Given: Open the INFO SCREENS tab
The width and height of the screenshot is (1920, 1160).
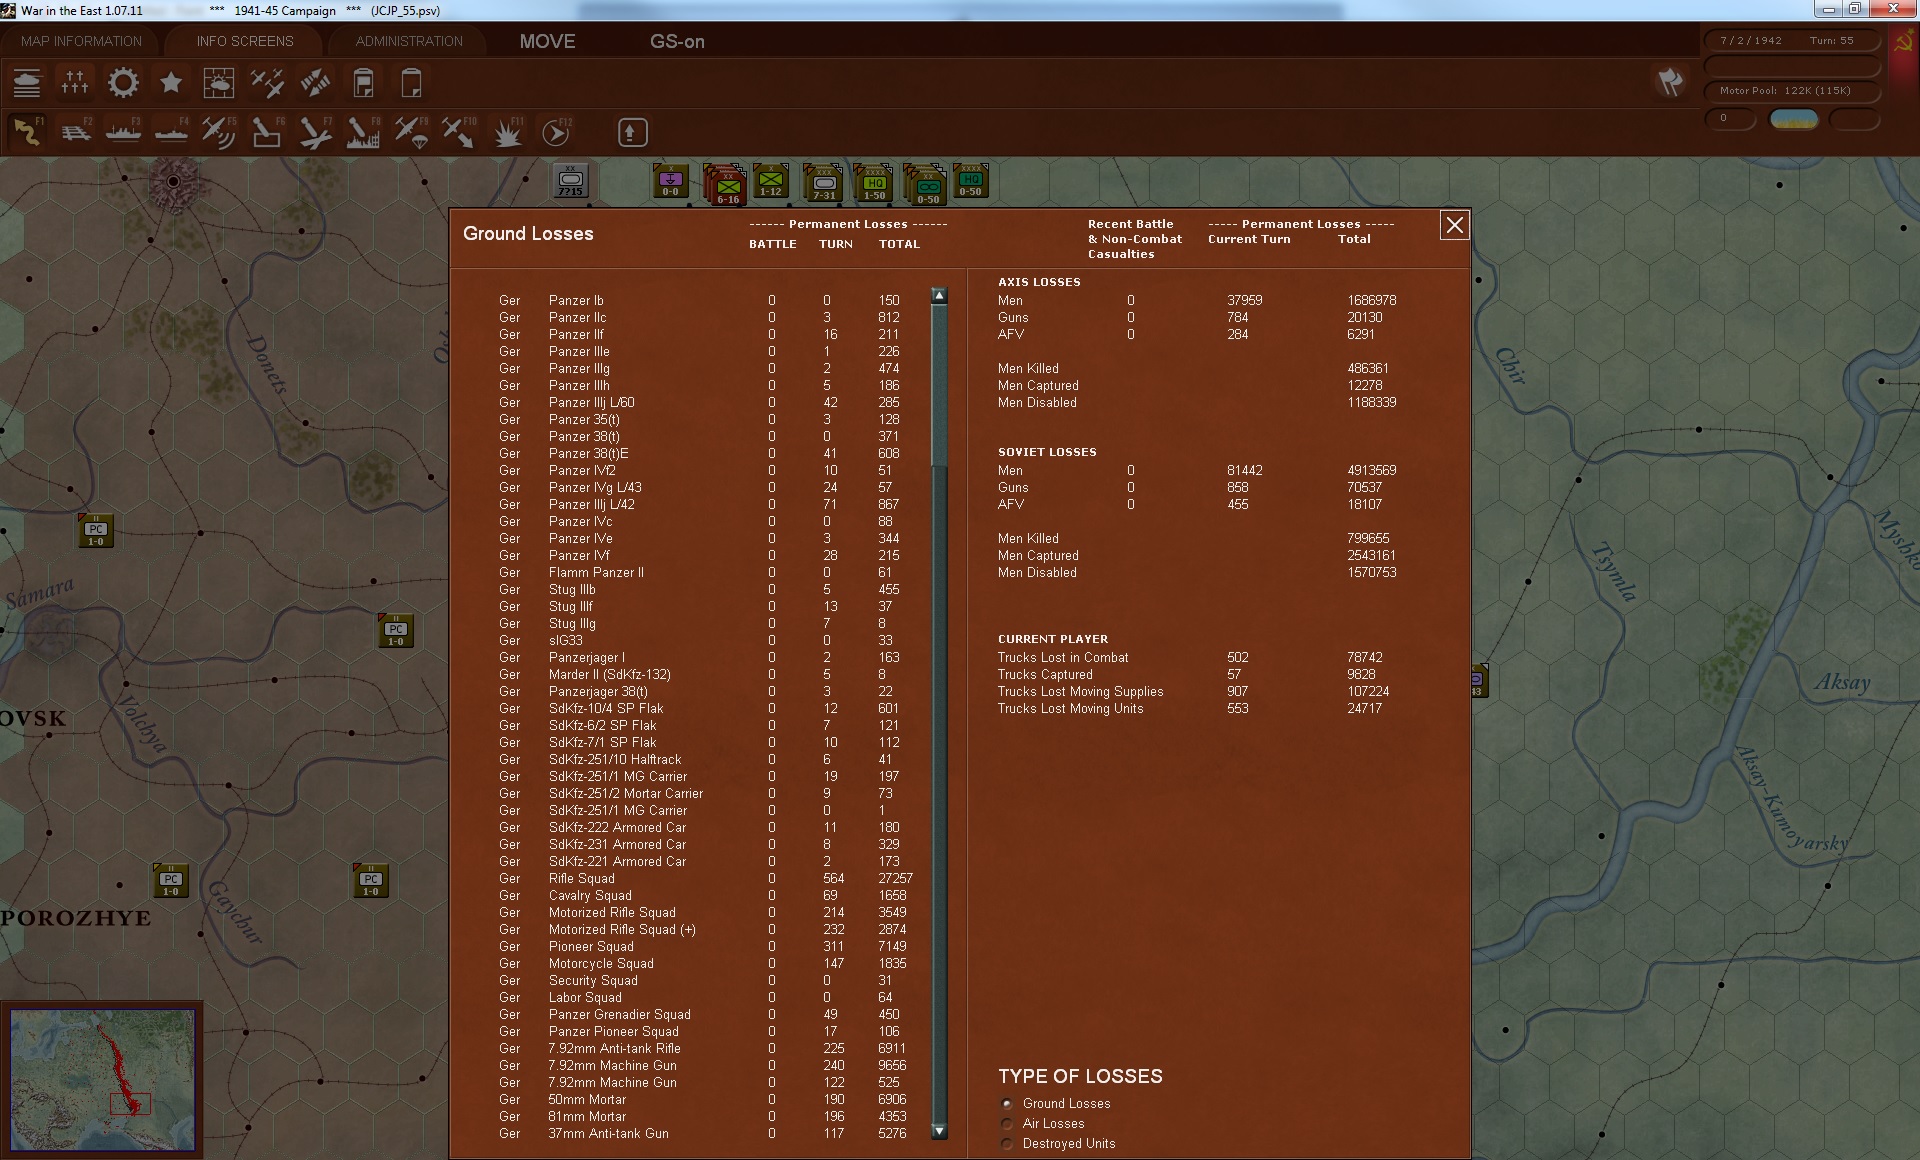Looking at the screenshot, I should [245, 41].
